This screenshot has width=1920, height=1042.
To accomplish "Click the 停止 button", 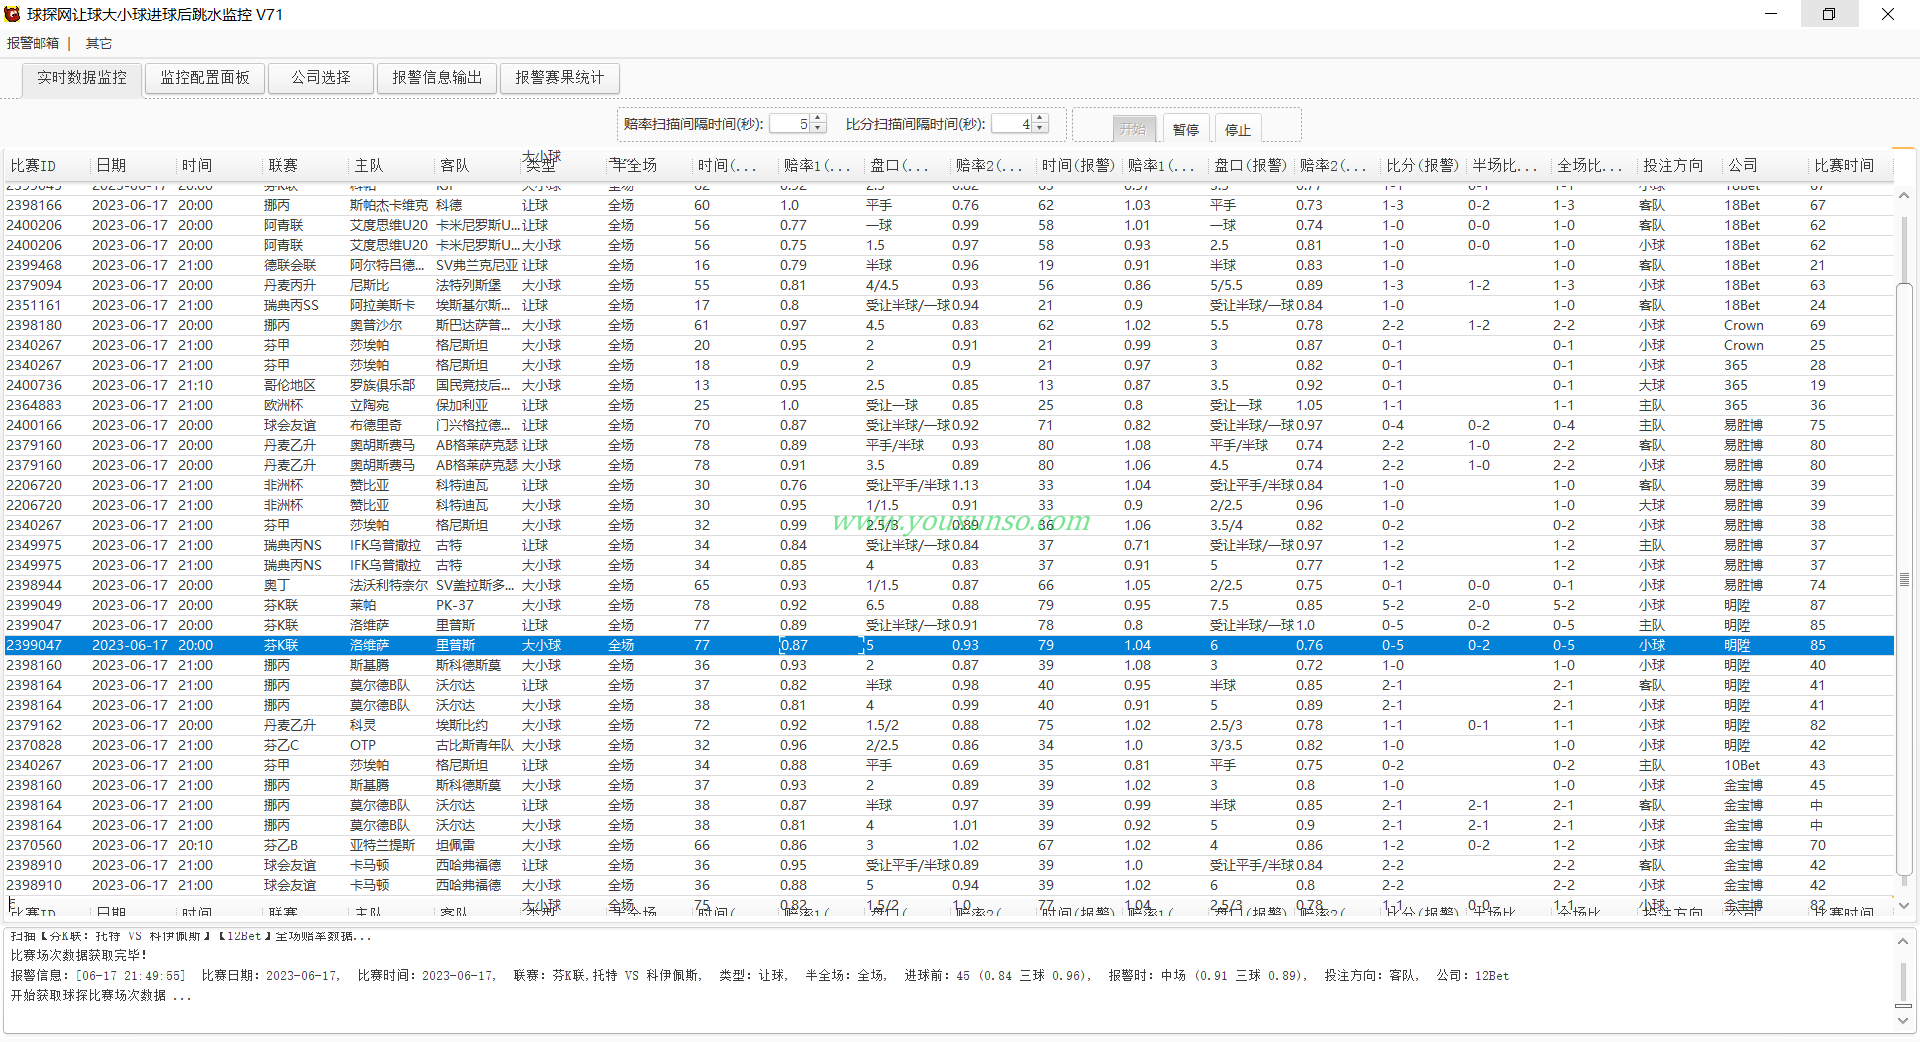I will tap(1238, 129).
